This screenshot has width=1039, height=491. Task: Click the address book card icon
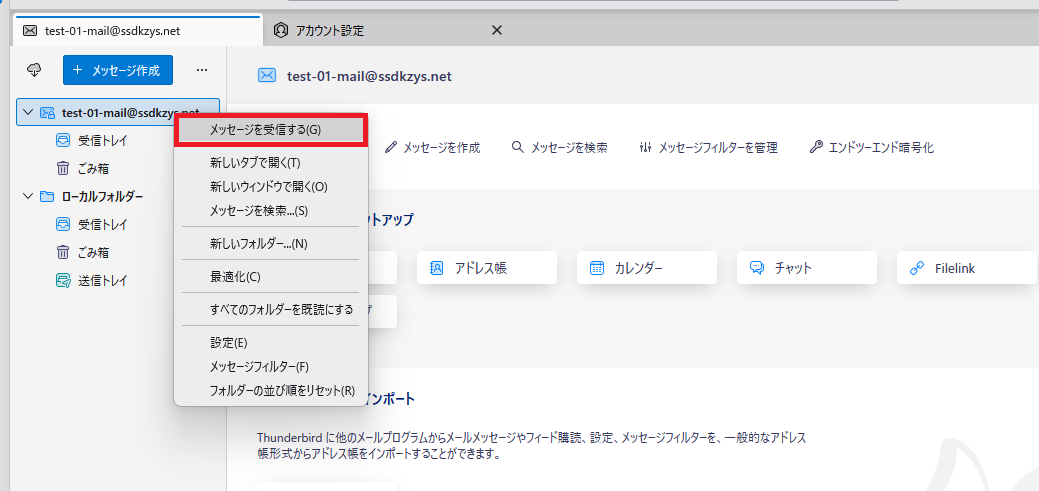tap(436, 268)
